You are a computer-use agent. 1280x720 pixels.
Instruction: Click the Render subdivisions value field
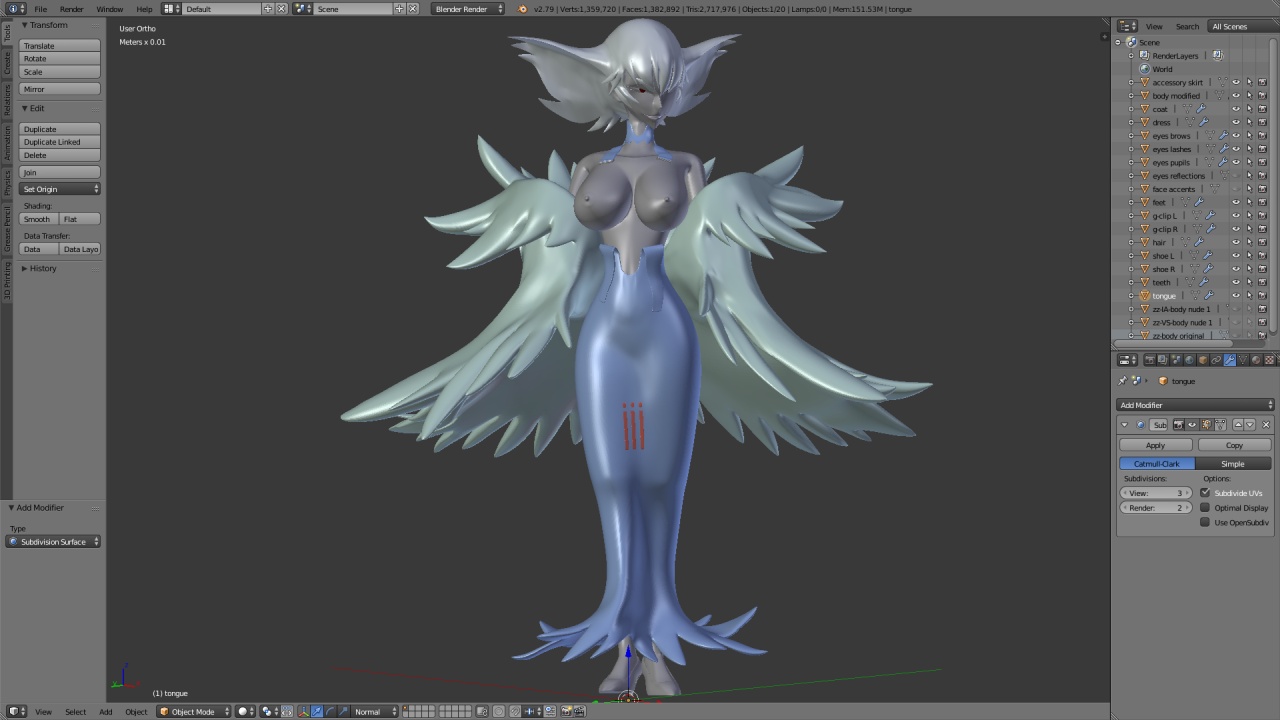pos(1156,508)
